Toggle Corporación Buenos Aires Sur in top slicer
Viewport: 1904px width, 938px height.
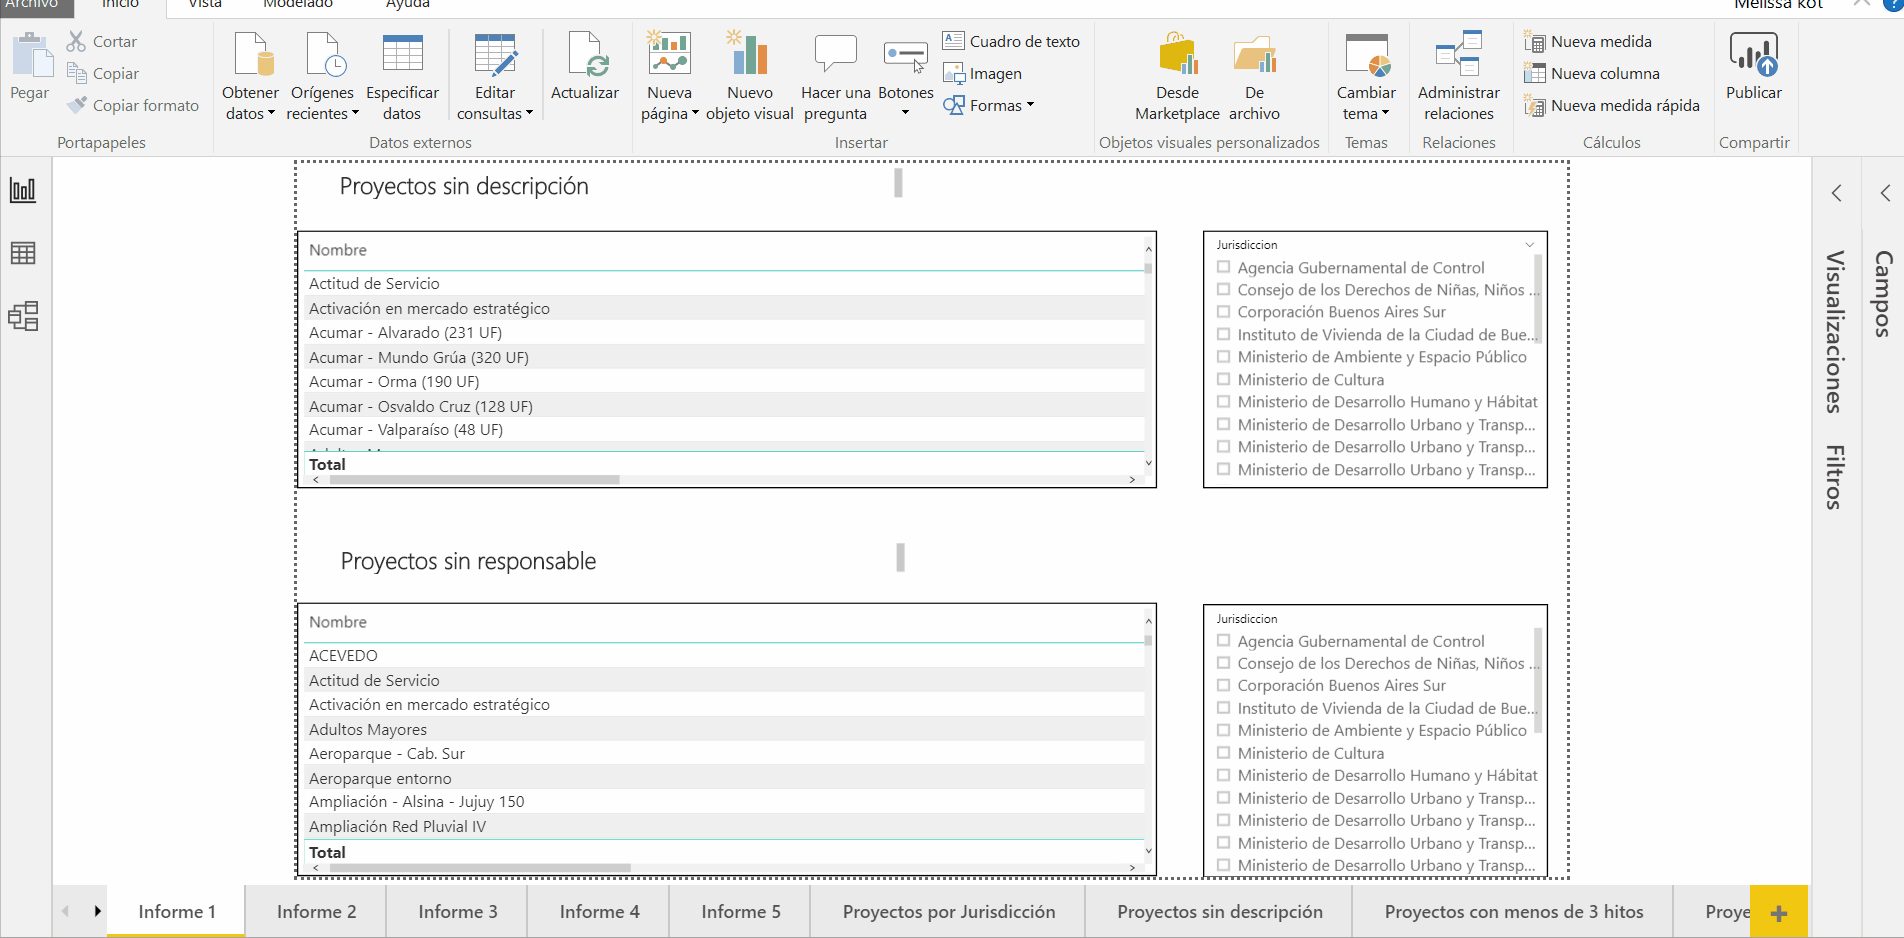point(1223,312)
